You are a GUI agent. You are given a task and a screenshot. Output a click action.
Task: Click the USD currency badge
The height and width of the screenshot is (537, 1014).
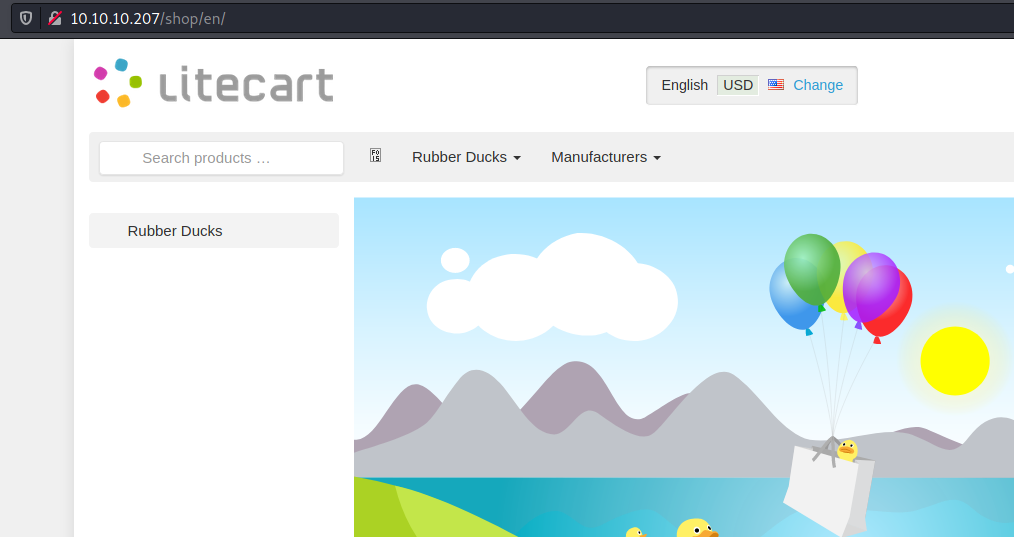point(738,85)
